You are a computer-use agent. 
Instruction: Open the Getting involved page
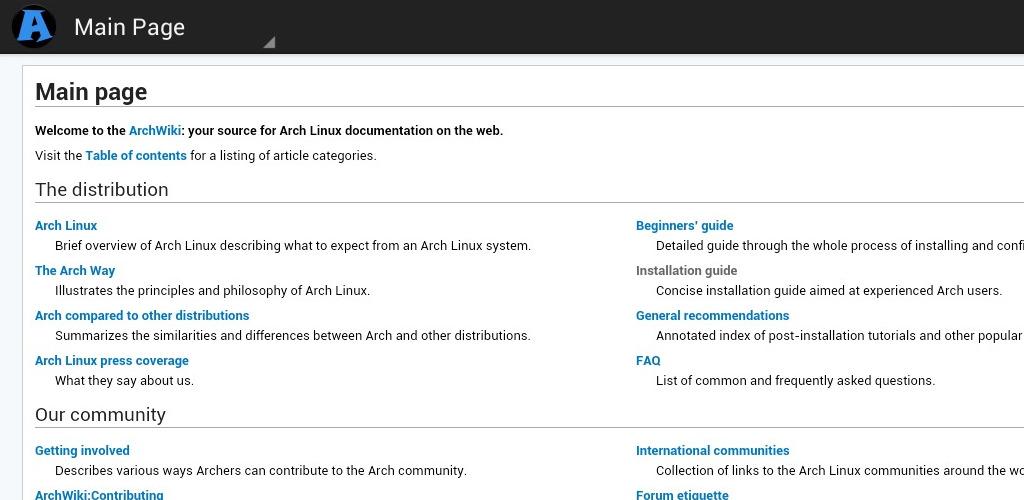tap(82, 451)
